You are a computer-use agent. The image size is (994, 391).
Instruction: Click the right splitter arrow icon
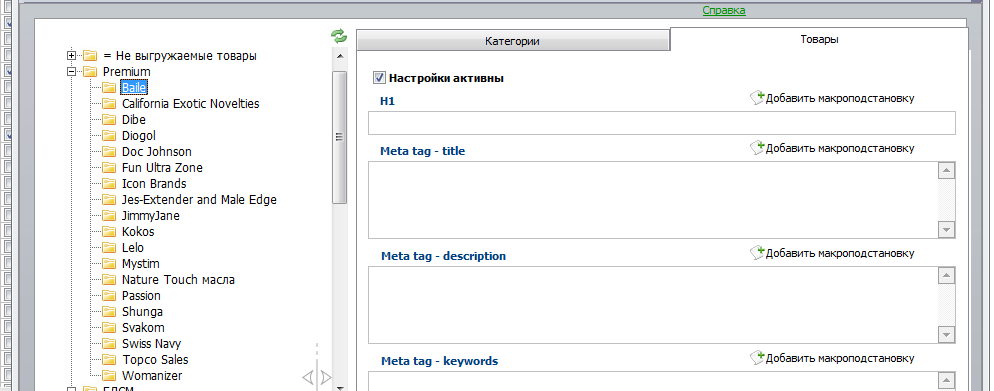point(326,378)
